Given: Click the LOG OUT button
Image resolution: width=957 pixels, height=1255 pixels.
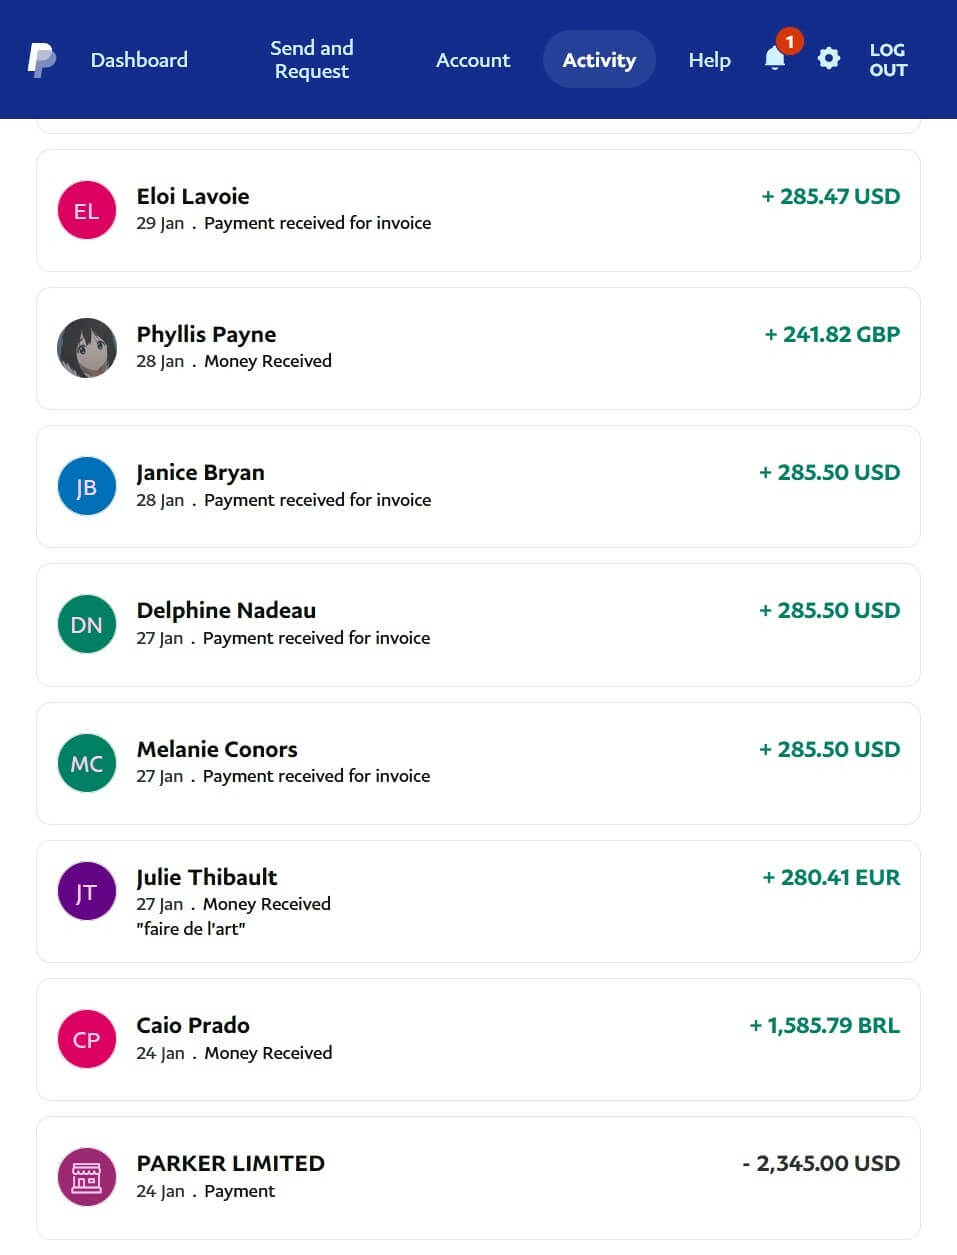Looking at the screenshot, I should (x=887, y=60).
